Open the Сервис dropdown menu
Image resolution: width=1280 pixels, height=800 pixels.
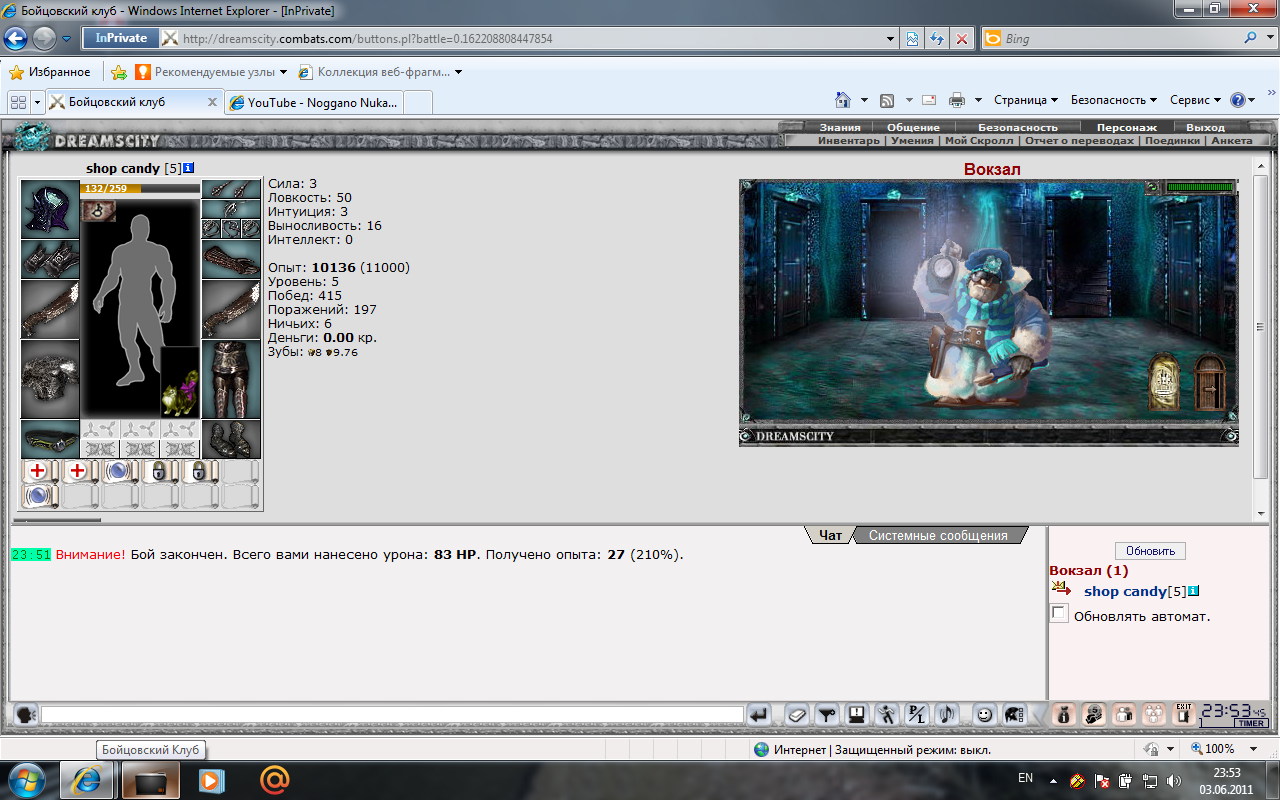tap(1196, 100)
